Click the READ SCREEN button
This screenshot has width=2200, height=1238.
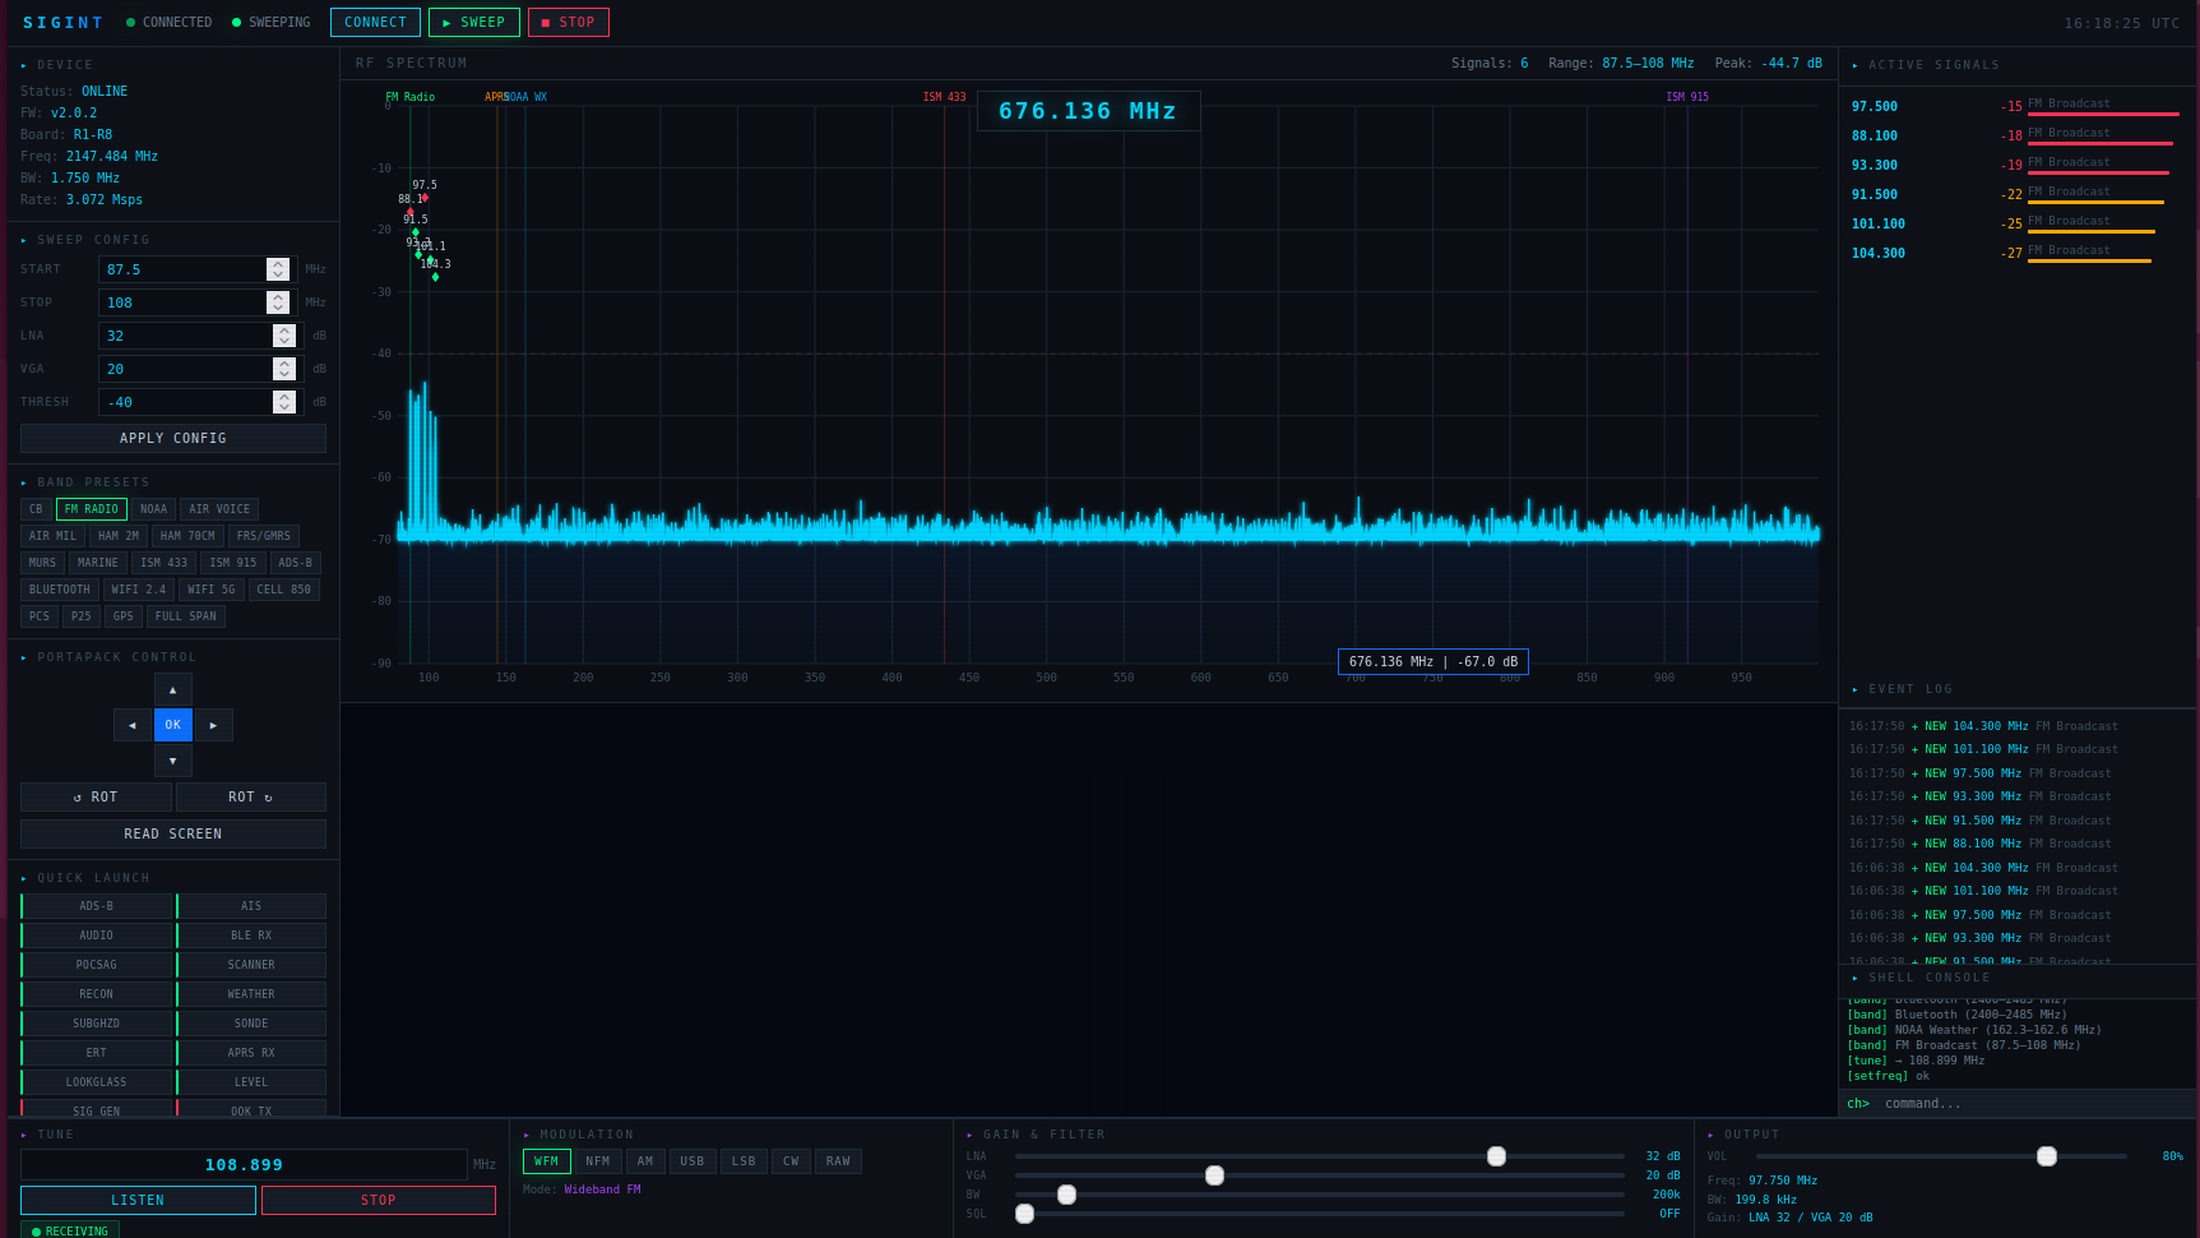(x=173, y=834)
